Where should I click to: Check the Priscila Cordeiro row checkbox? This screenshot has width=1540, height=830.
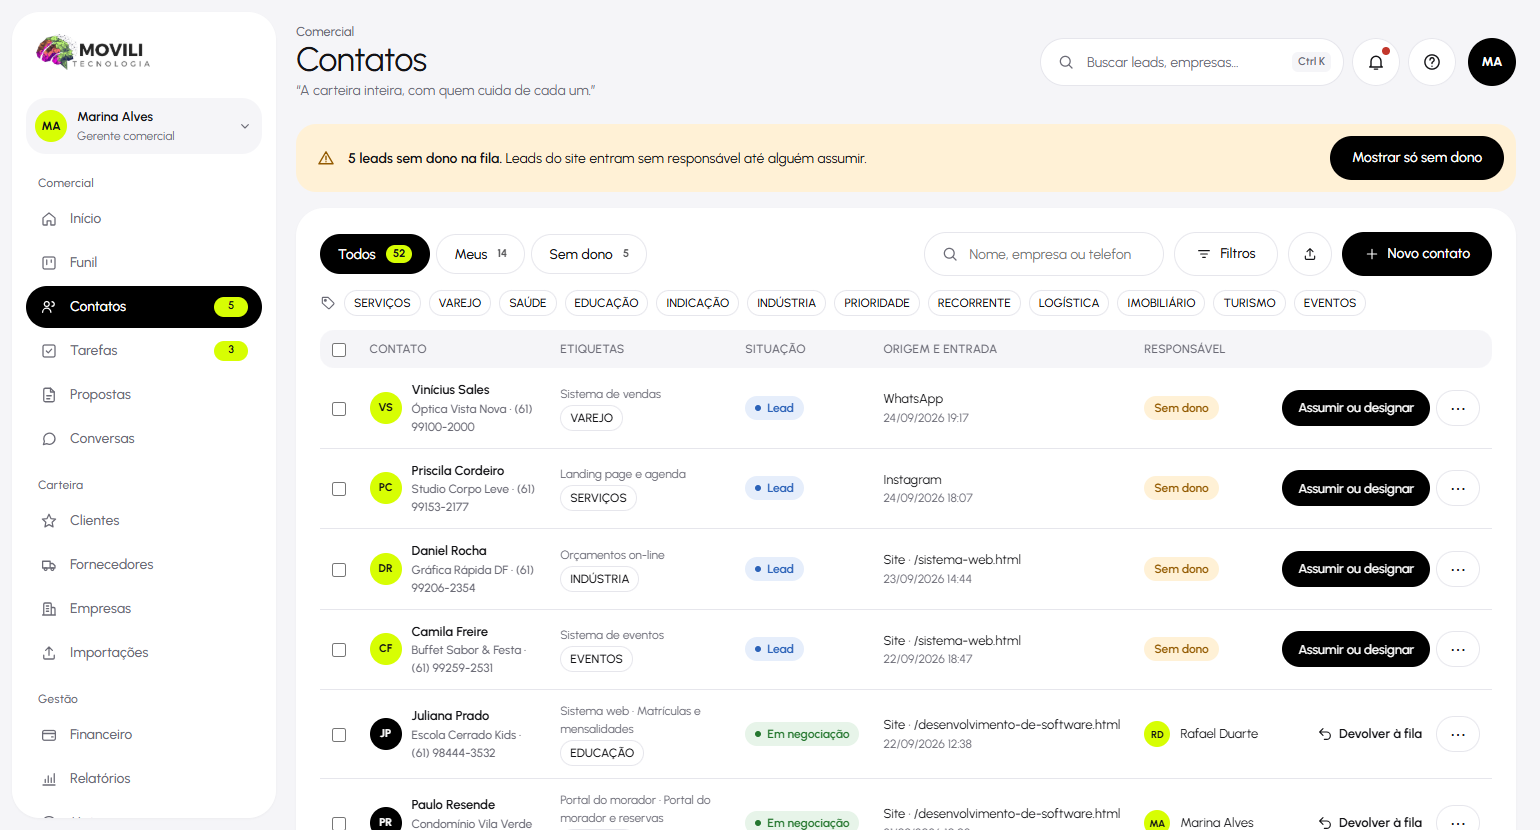[339, 489]
